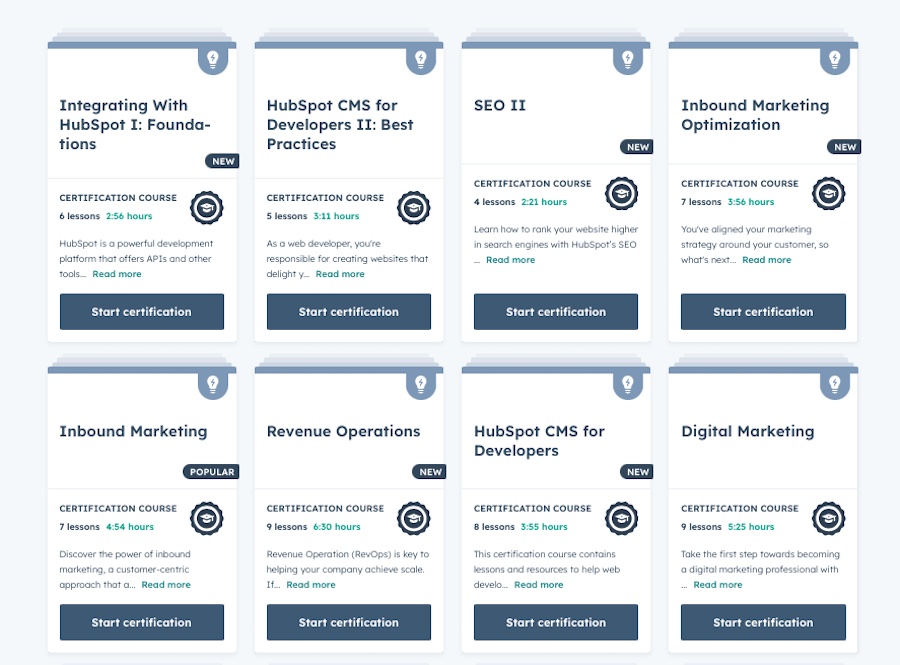The image size is (900, 665).
Task: Read more about Inbound Marketing Optimization
Action: (x=767, y=260)
